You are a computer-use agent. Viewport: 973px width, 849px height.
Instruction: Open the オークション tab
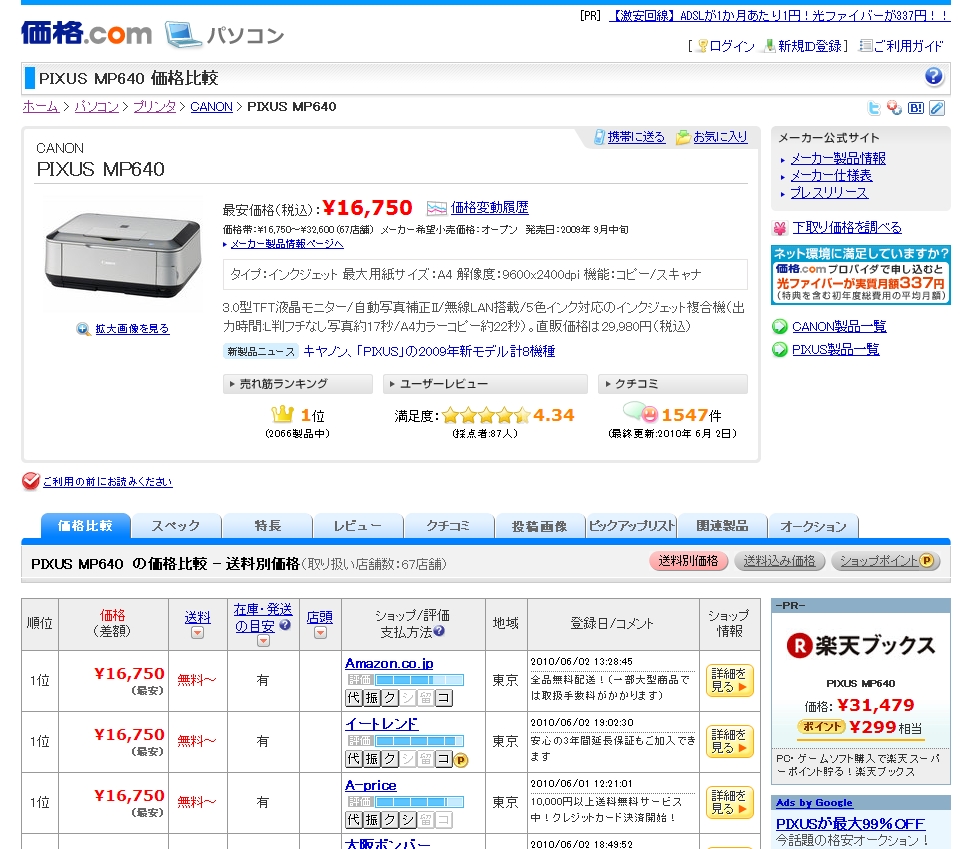tap(814, 526)
